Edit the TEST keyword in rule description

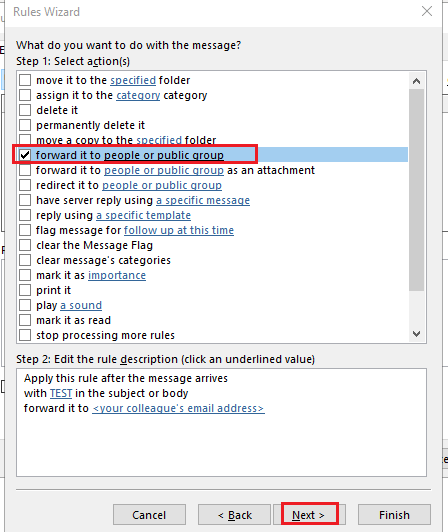[x=61, y=393]
